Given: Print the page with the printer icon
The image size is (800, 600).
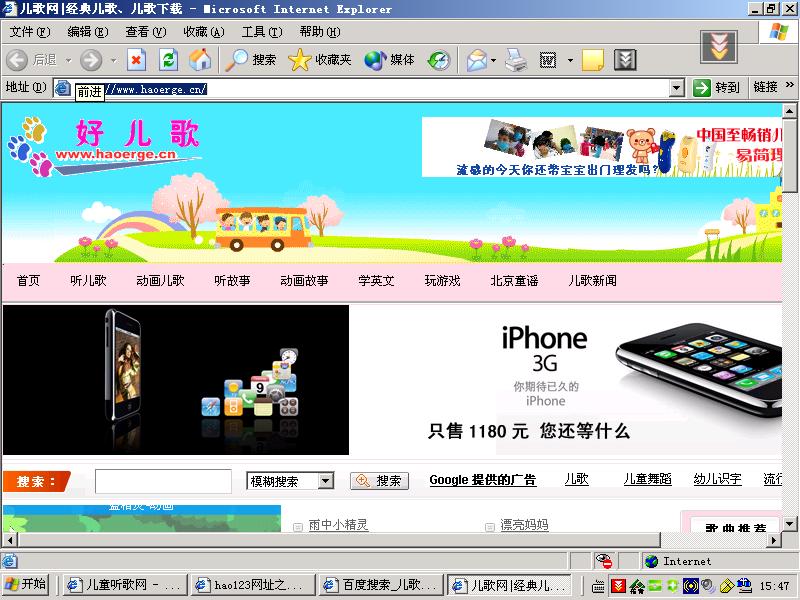Looking at the screenshot, I should click(x=516, y=60).
